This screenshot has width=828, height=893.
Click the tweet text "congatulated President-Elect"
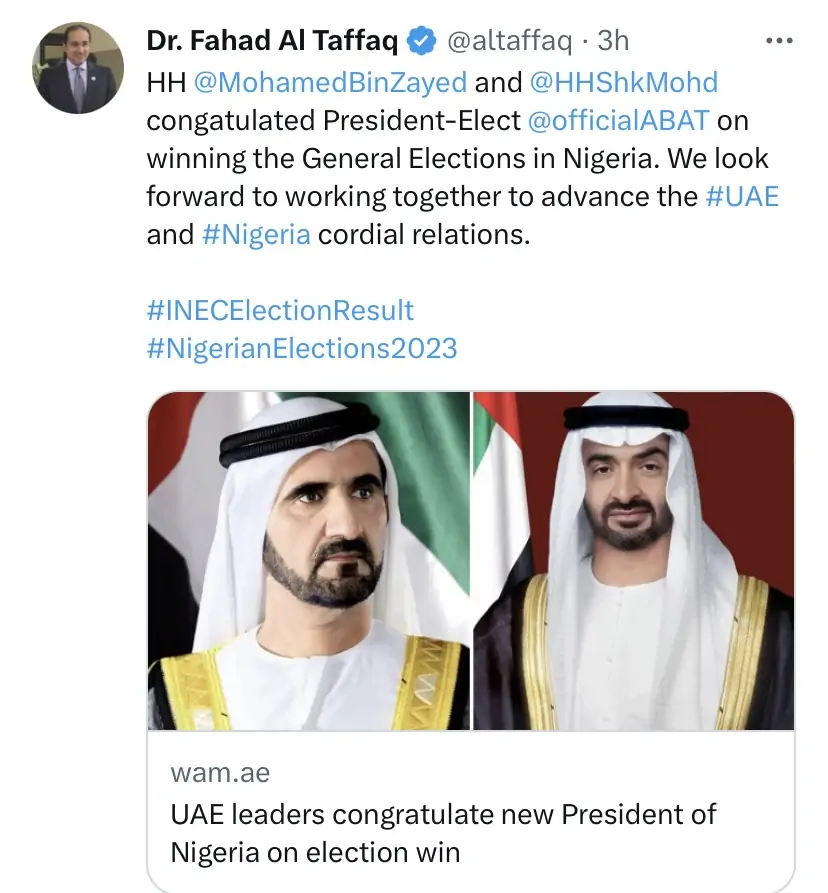tap(334, 120)
